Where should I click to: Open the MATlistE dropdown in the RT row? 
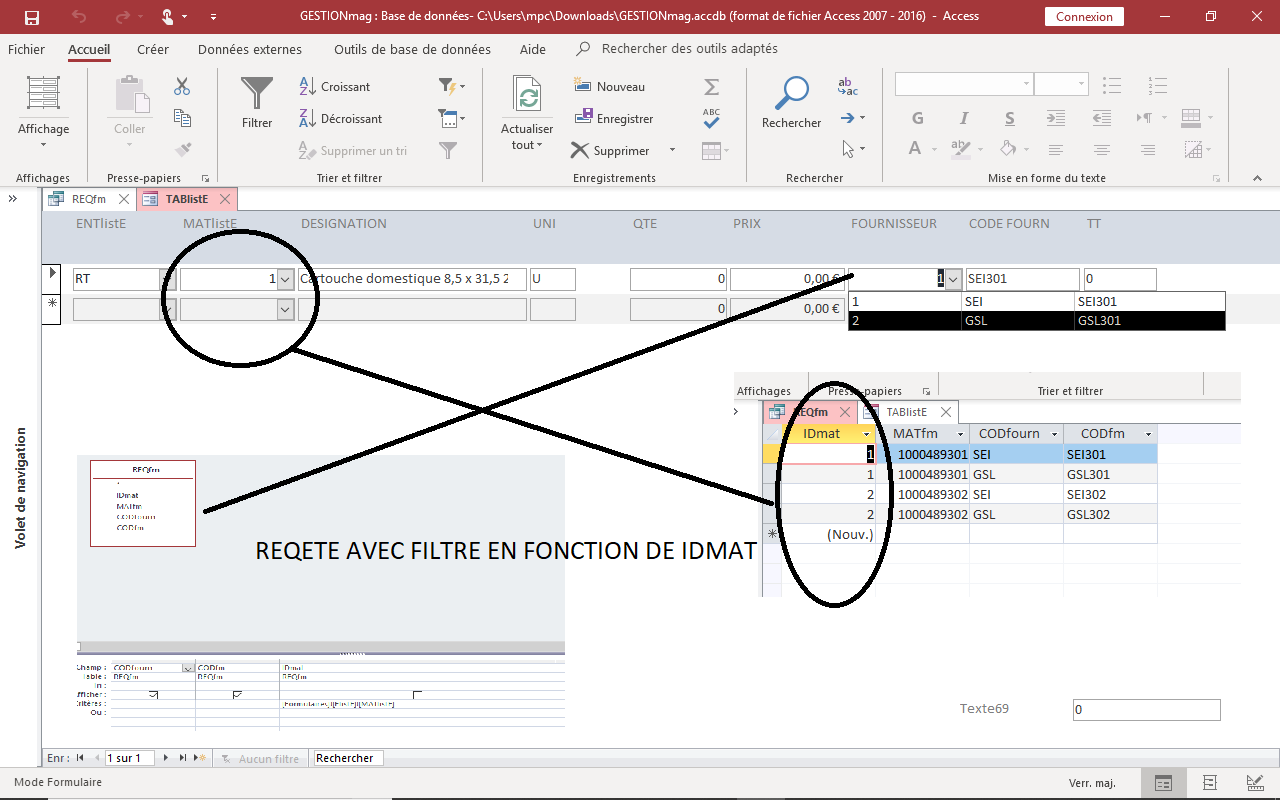(286, 280)
